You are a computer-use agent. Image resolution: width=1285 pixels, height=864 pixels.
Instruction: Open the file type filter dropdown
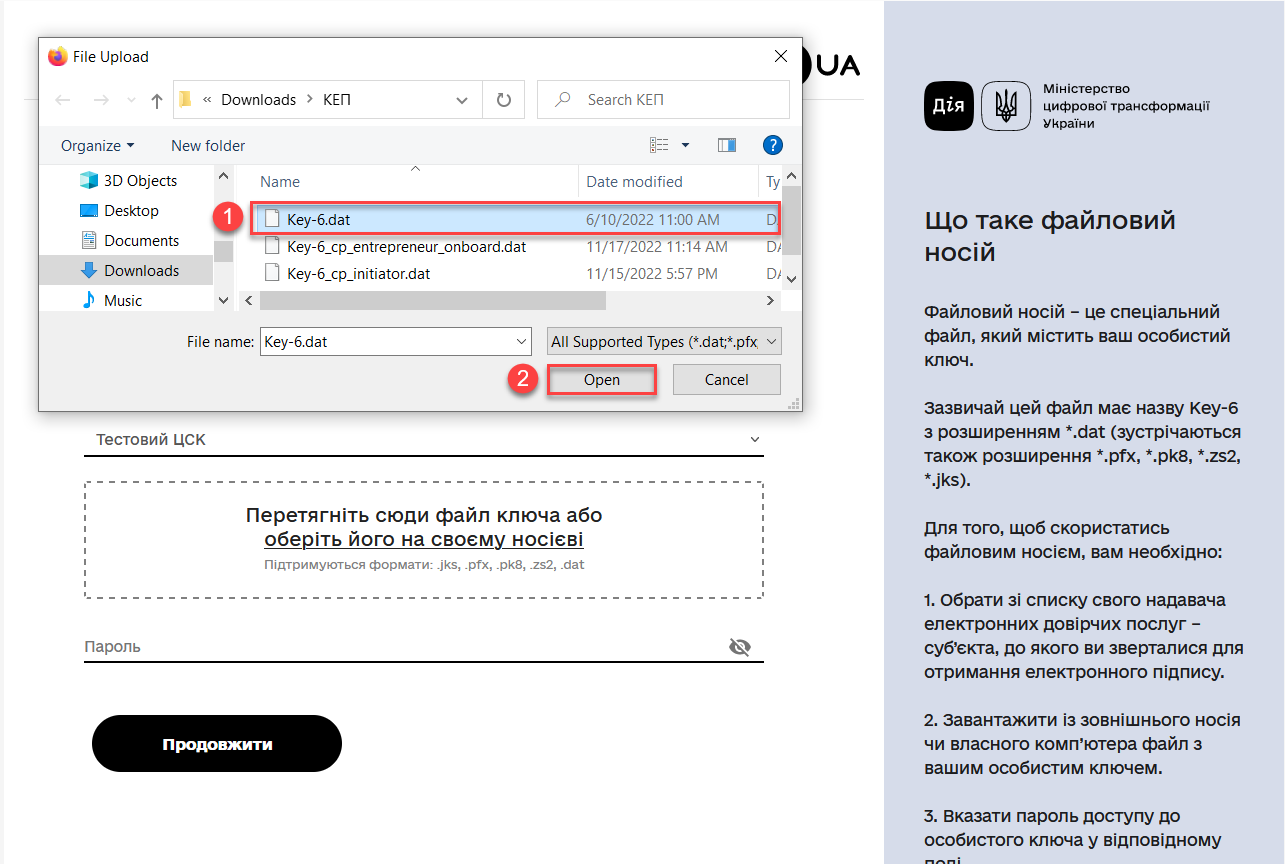click(664, 342)
